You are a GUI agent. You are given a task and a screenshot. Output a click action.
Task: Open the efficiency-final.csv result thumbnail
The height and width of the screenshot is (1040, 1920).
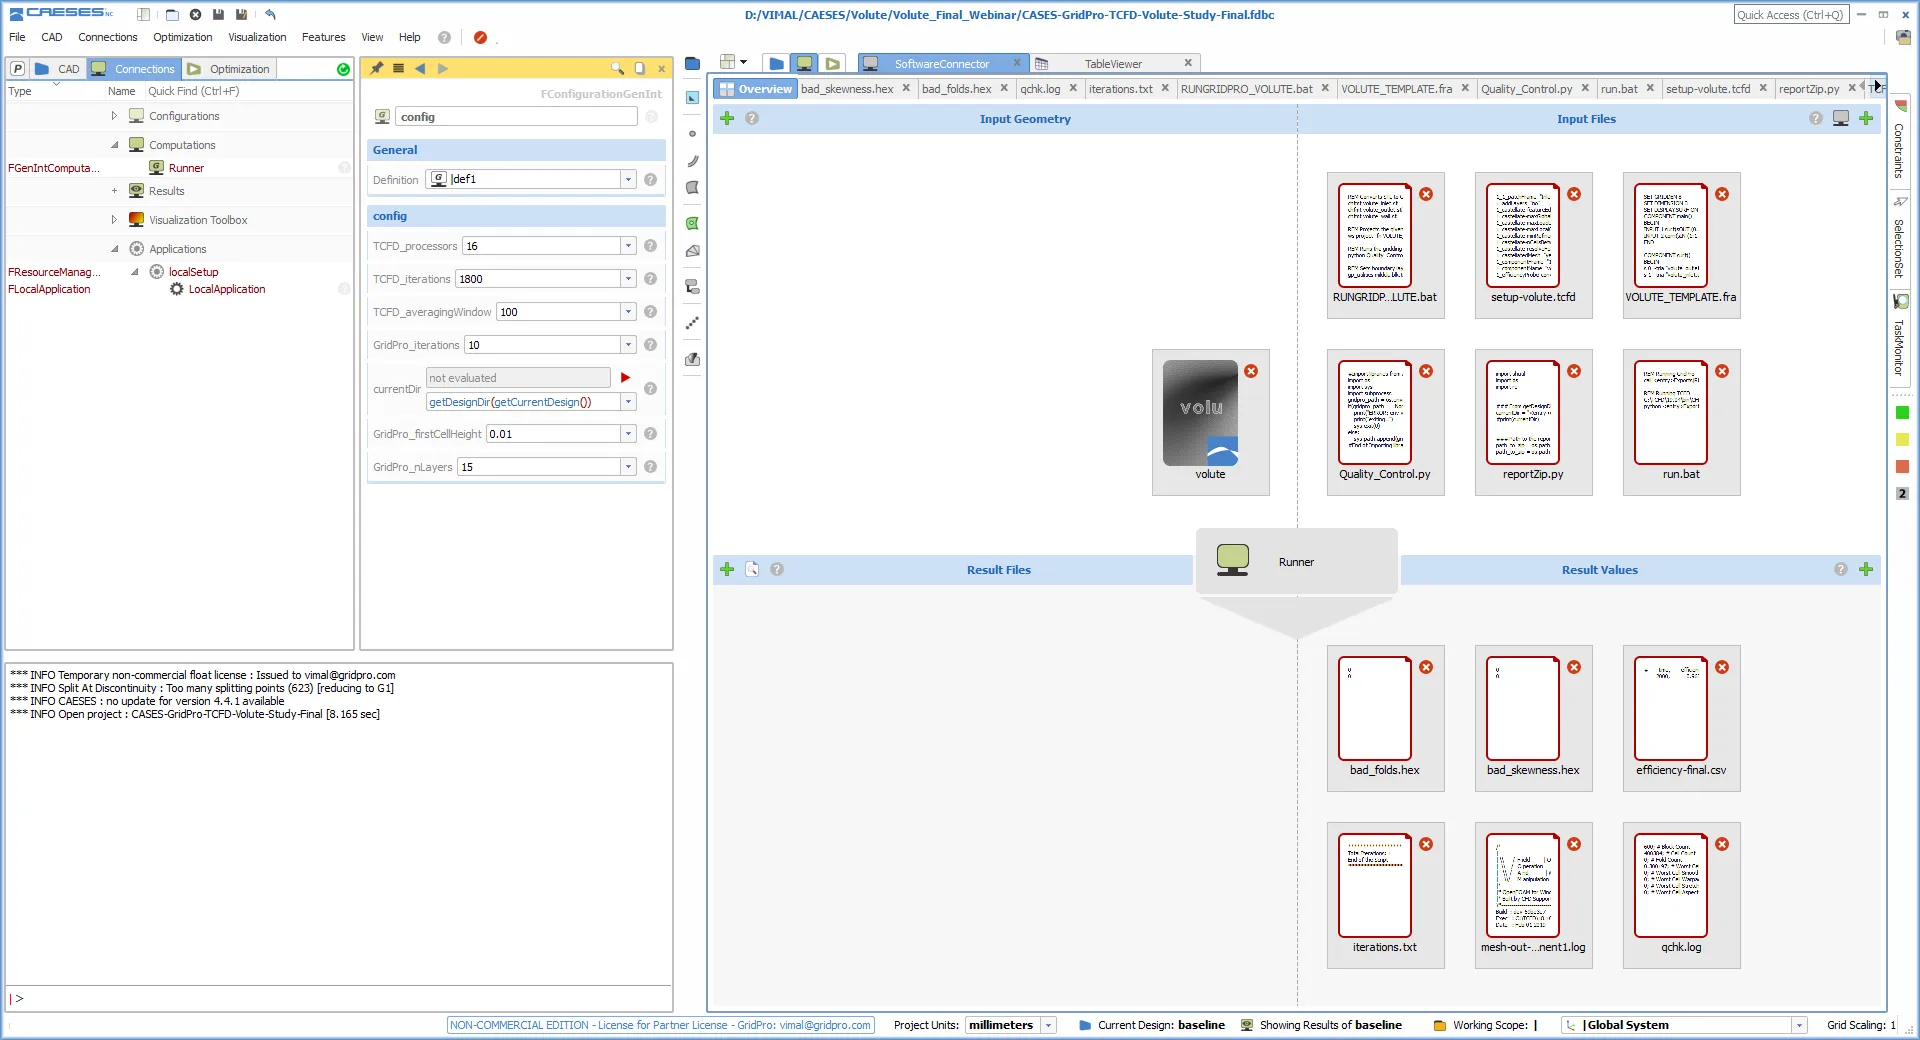pos(1681,718)
